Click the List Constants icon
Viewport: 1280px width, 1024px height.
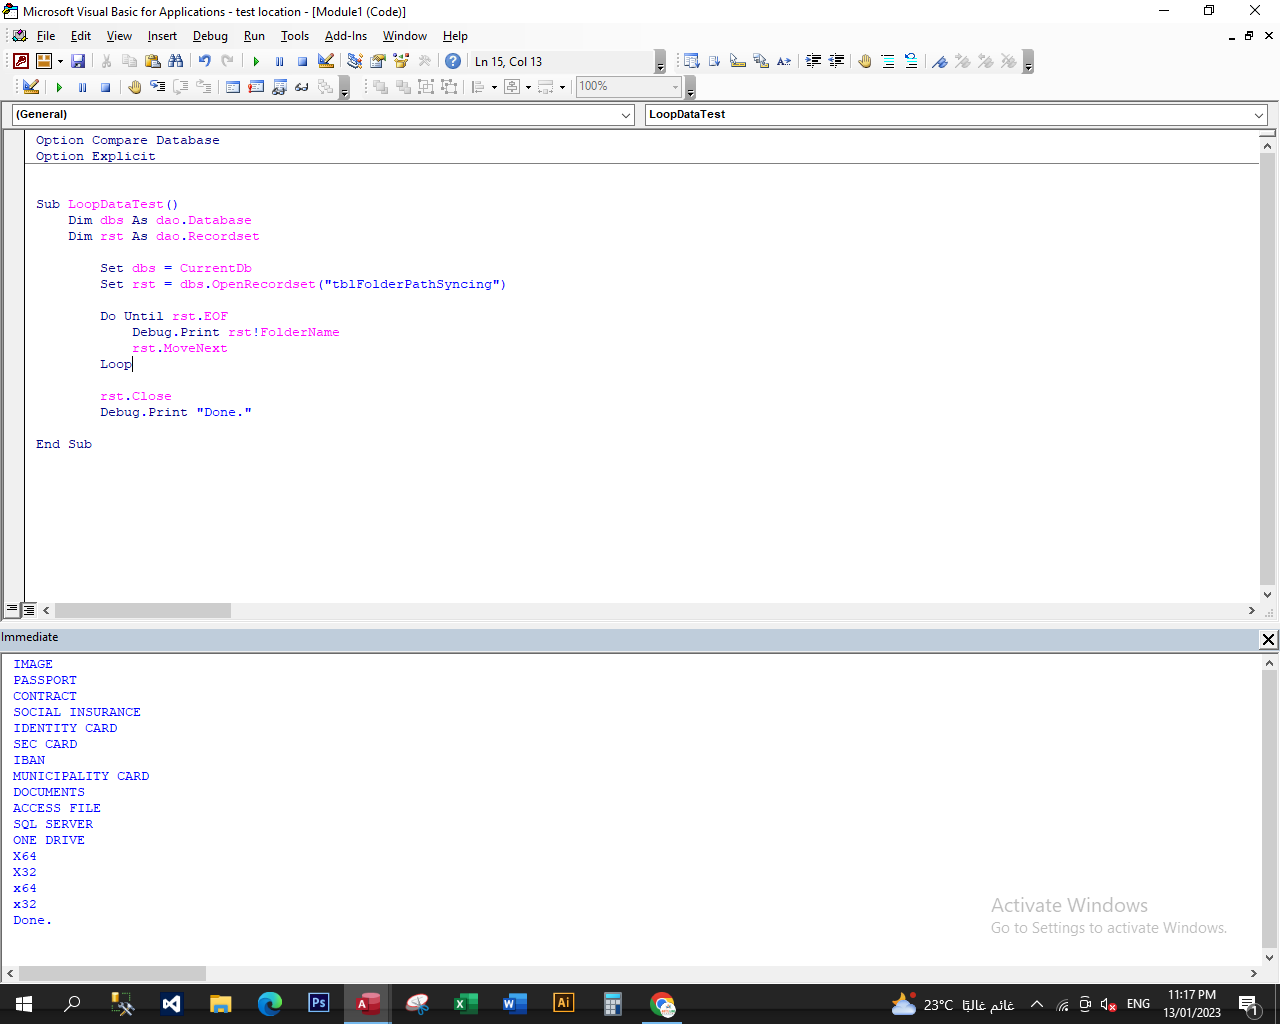714,61
